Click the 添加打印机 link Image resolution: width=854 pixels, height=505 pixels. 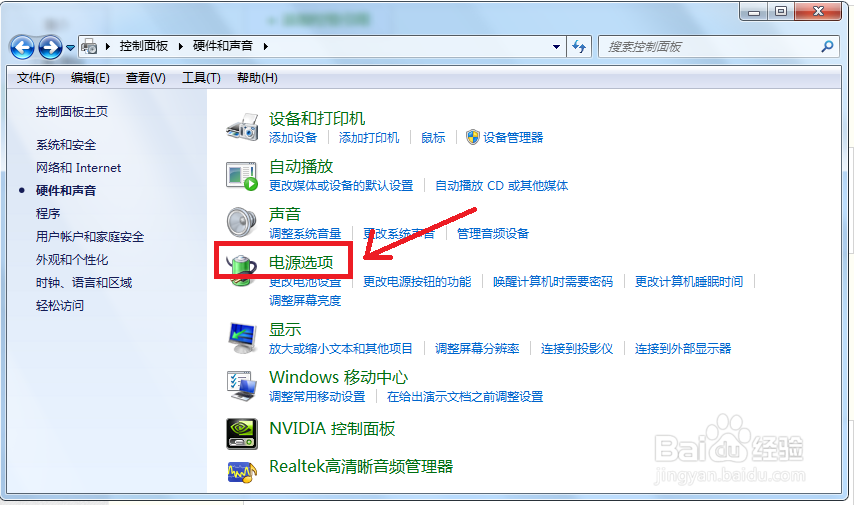click(x=369, y=138)
